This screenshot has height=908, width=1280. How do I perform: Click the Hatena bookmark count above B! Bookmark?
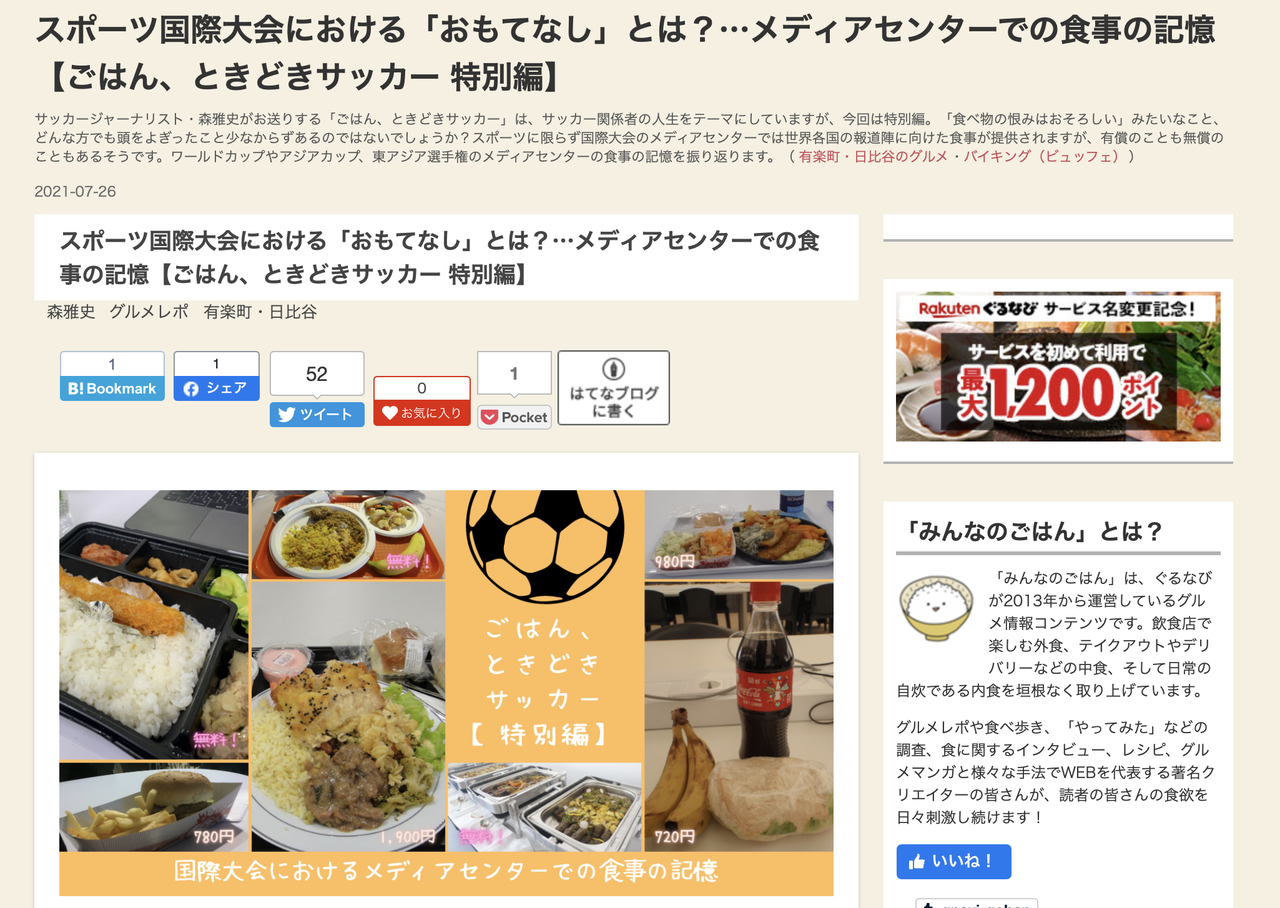(112, 364)
